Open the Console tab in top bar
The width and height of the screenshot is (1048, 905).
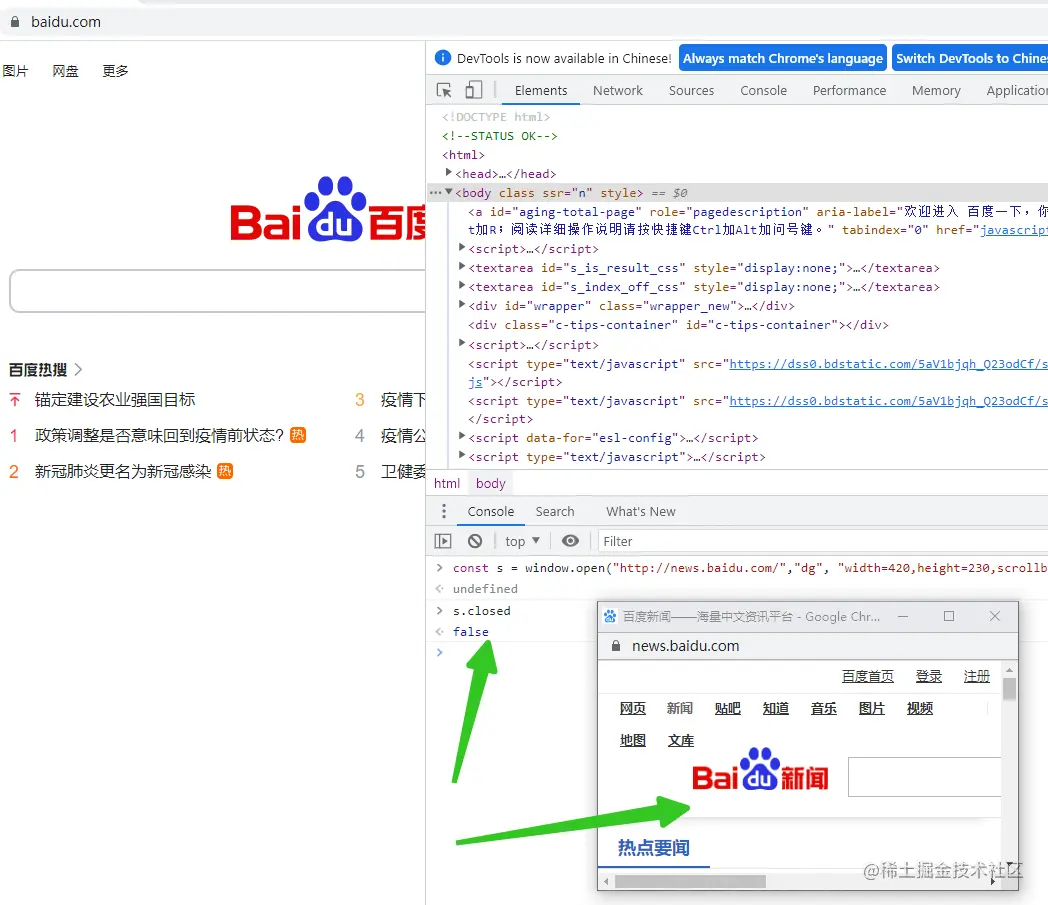[x=763, y=90]
